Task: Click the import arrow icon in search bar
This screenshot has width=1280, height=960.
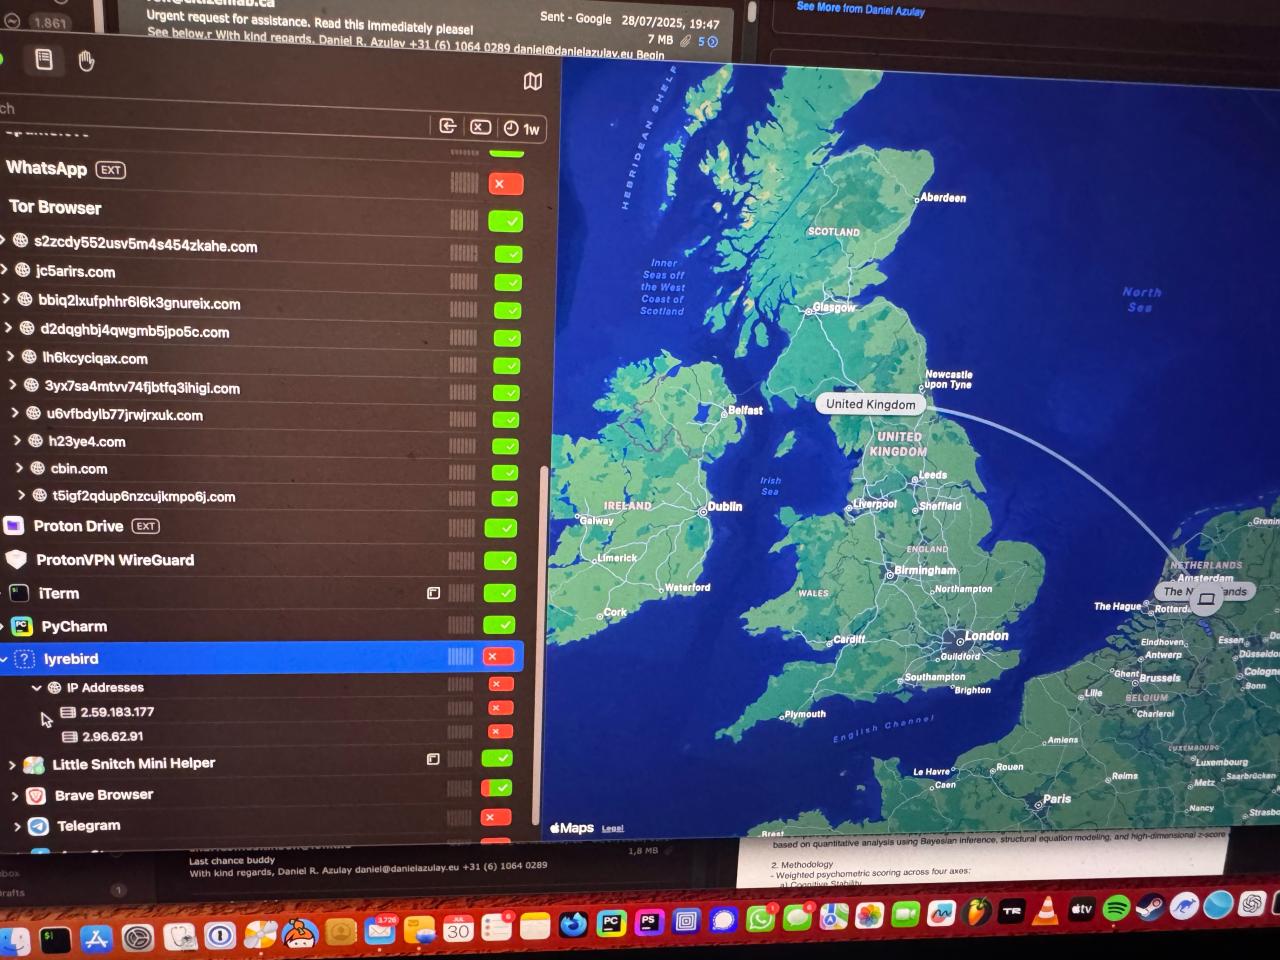Action: [x=448, y=126]
